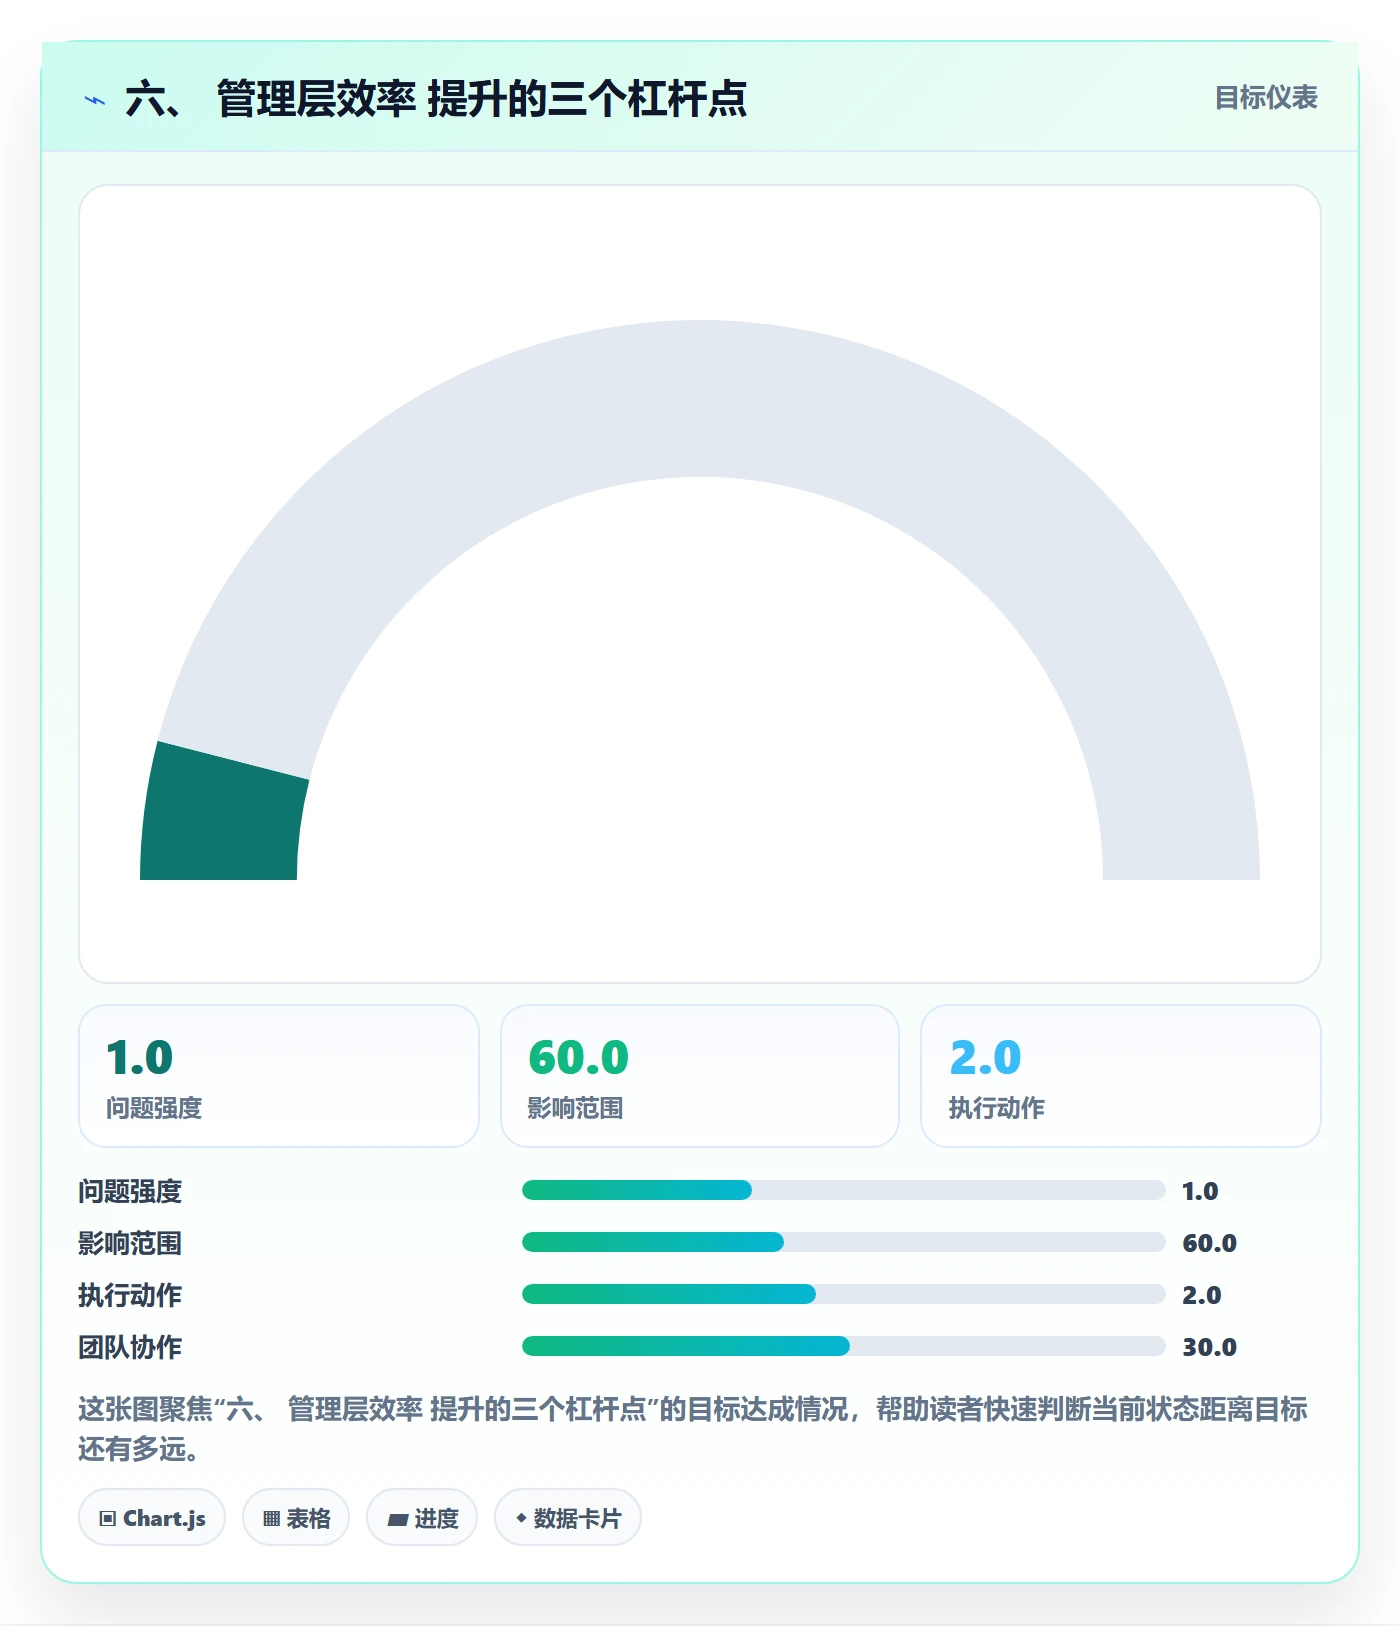Click the 60.0 value beside 影响范围 bar

pos(1209,1243)
